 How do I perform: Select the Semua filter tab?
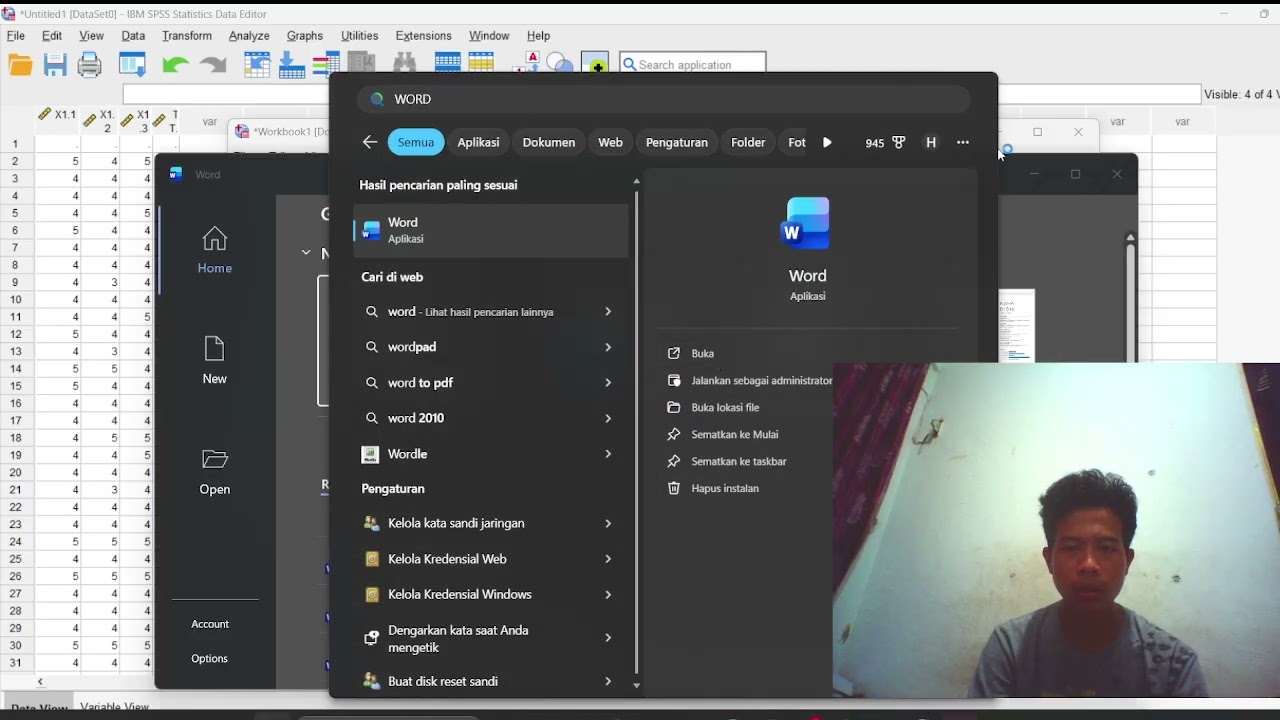click(x=416, y=142)
